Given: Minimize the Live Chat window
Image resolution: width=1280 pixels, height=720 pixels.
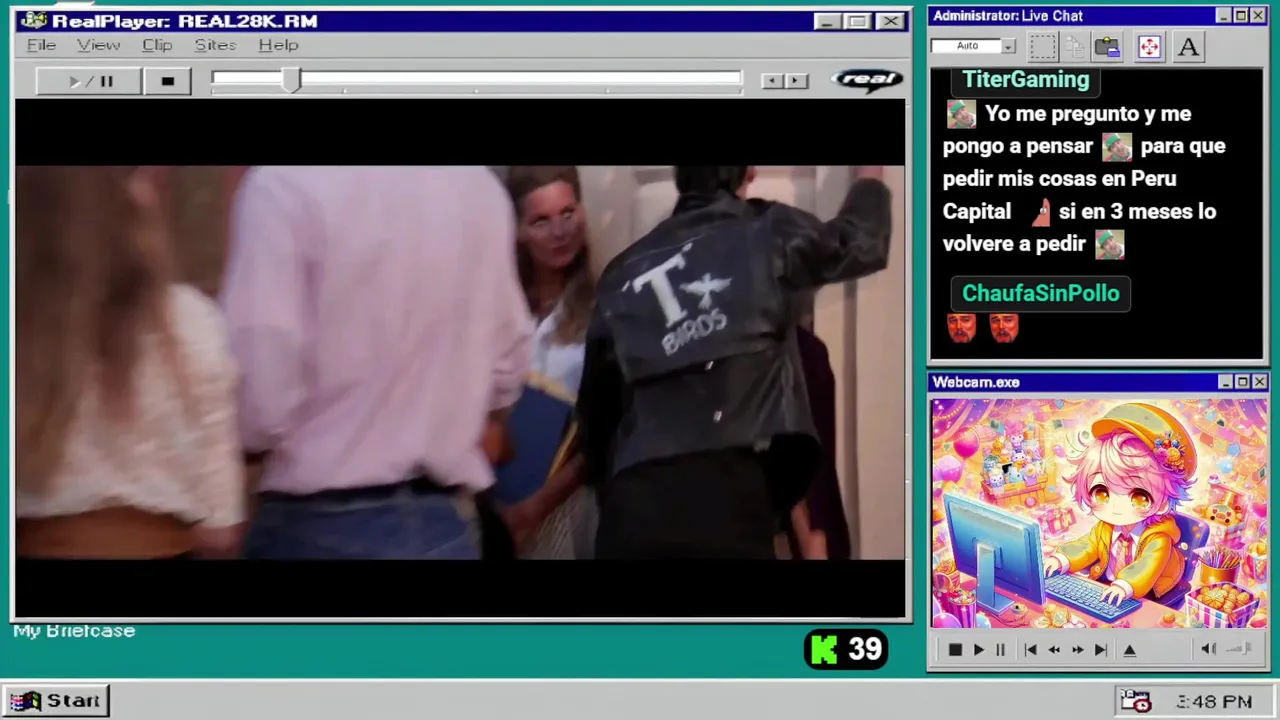Looking at the screenshot, I should click(x=1223, y=16).
